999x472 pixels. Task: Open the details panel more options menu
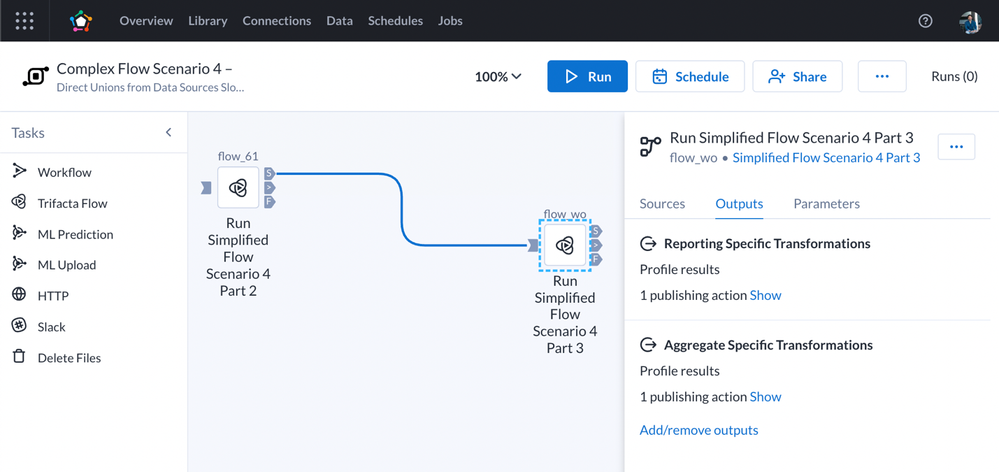[x=956, y=146]
